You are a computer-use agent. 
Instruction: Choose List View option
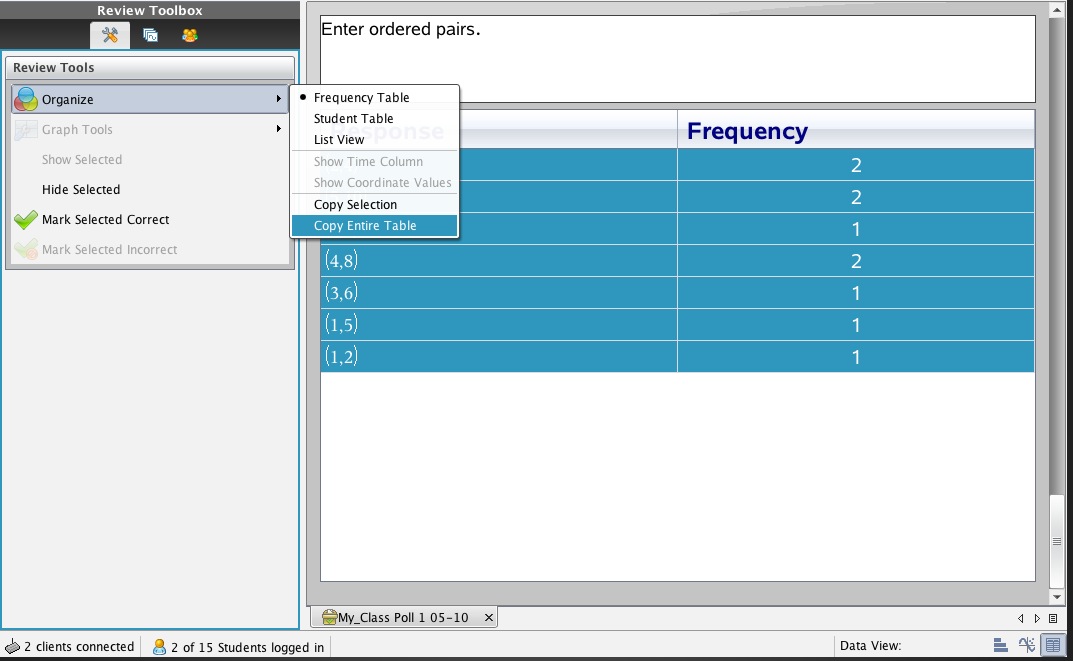tap(339, 140)
